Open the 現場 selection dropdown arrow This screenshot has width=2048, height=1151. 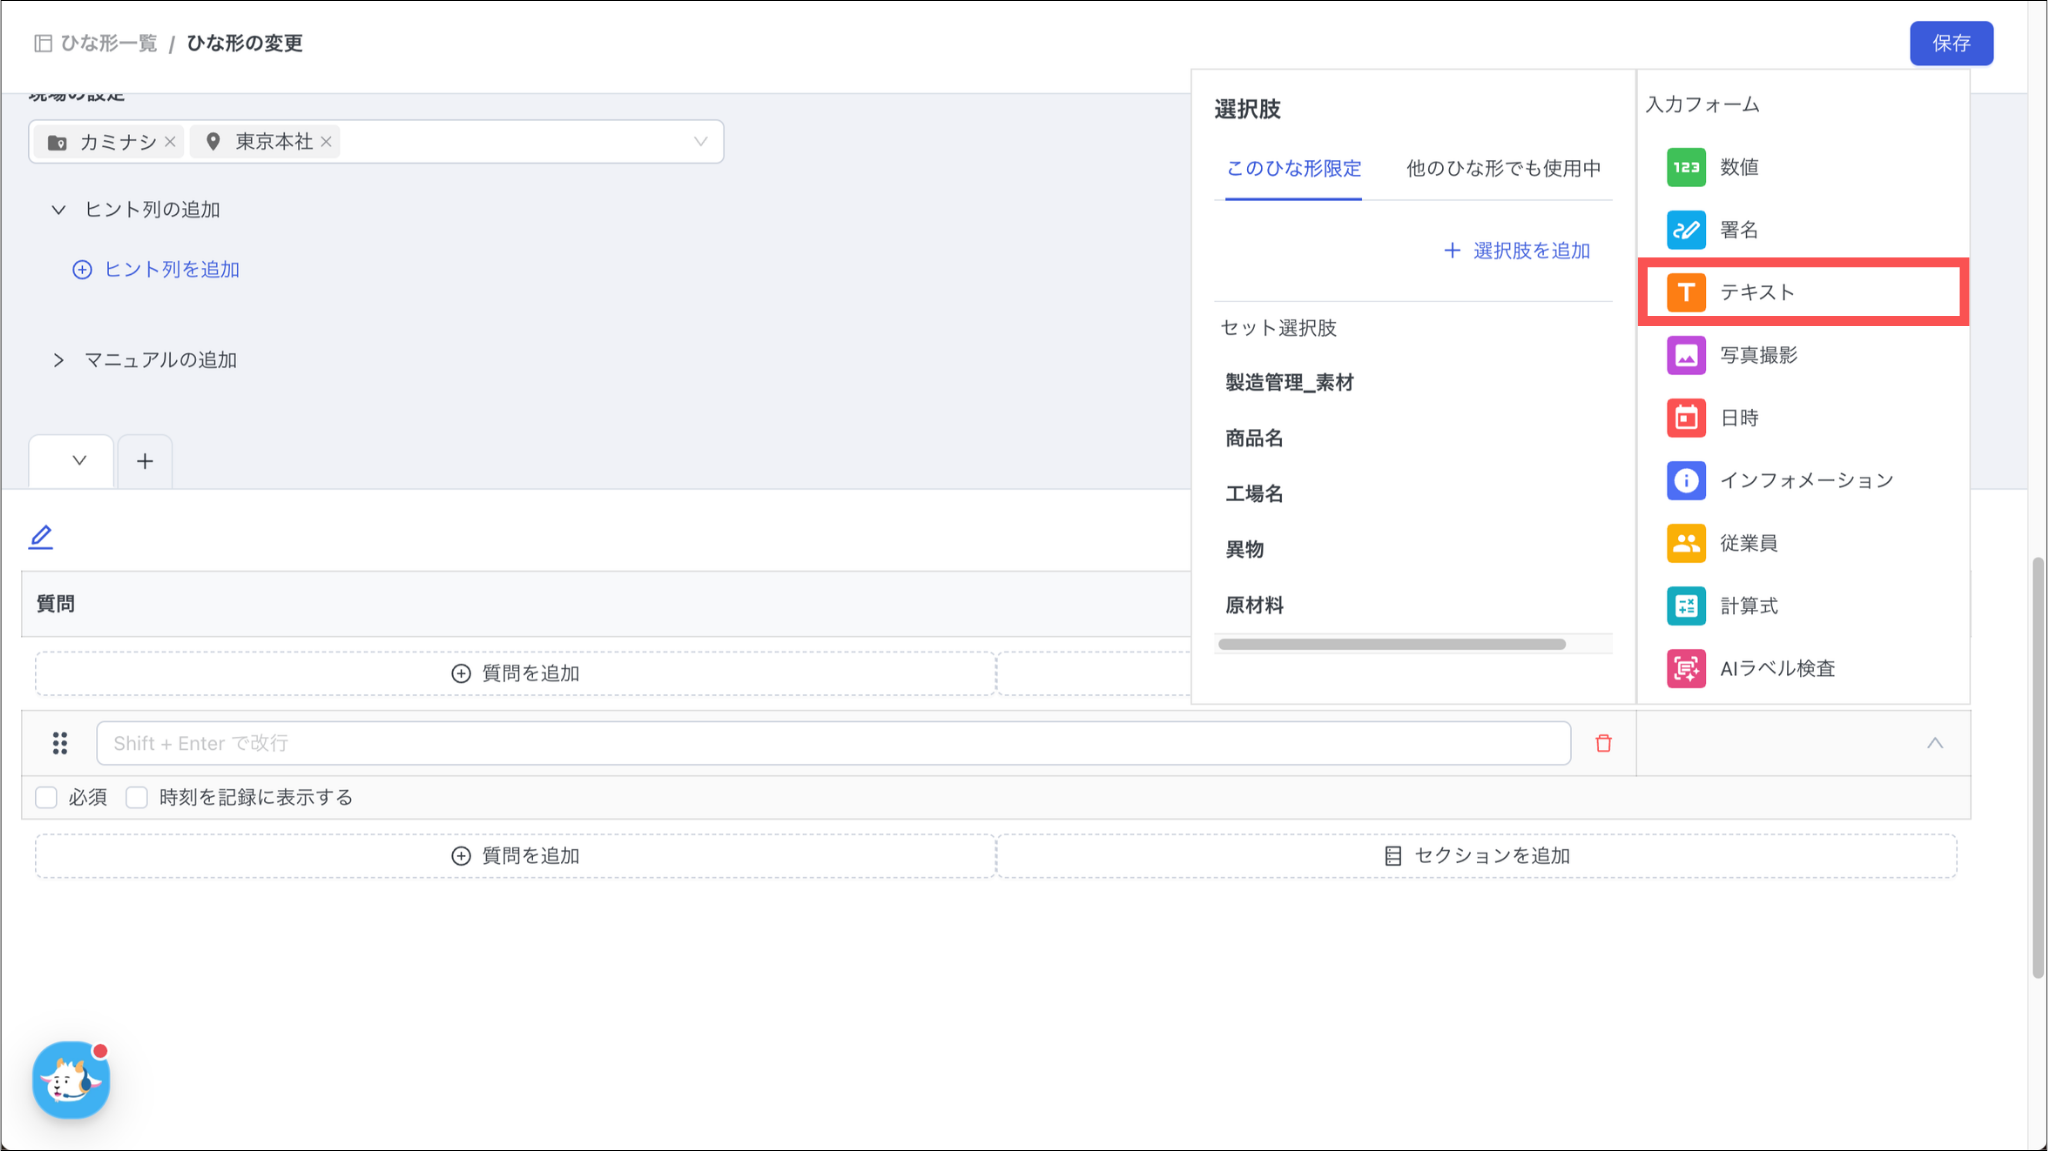pos(700,142)
